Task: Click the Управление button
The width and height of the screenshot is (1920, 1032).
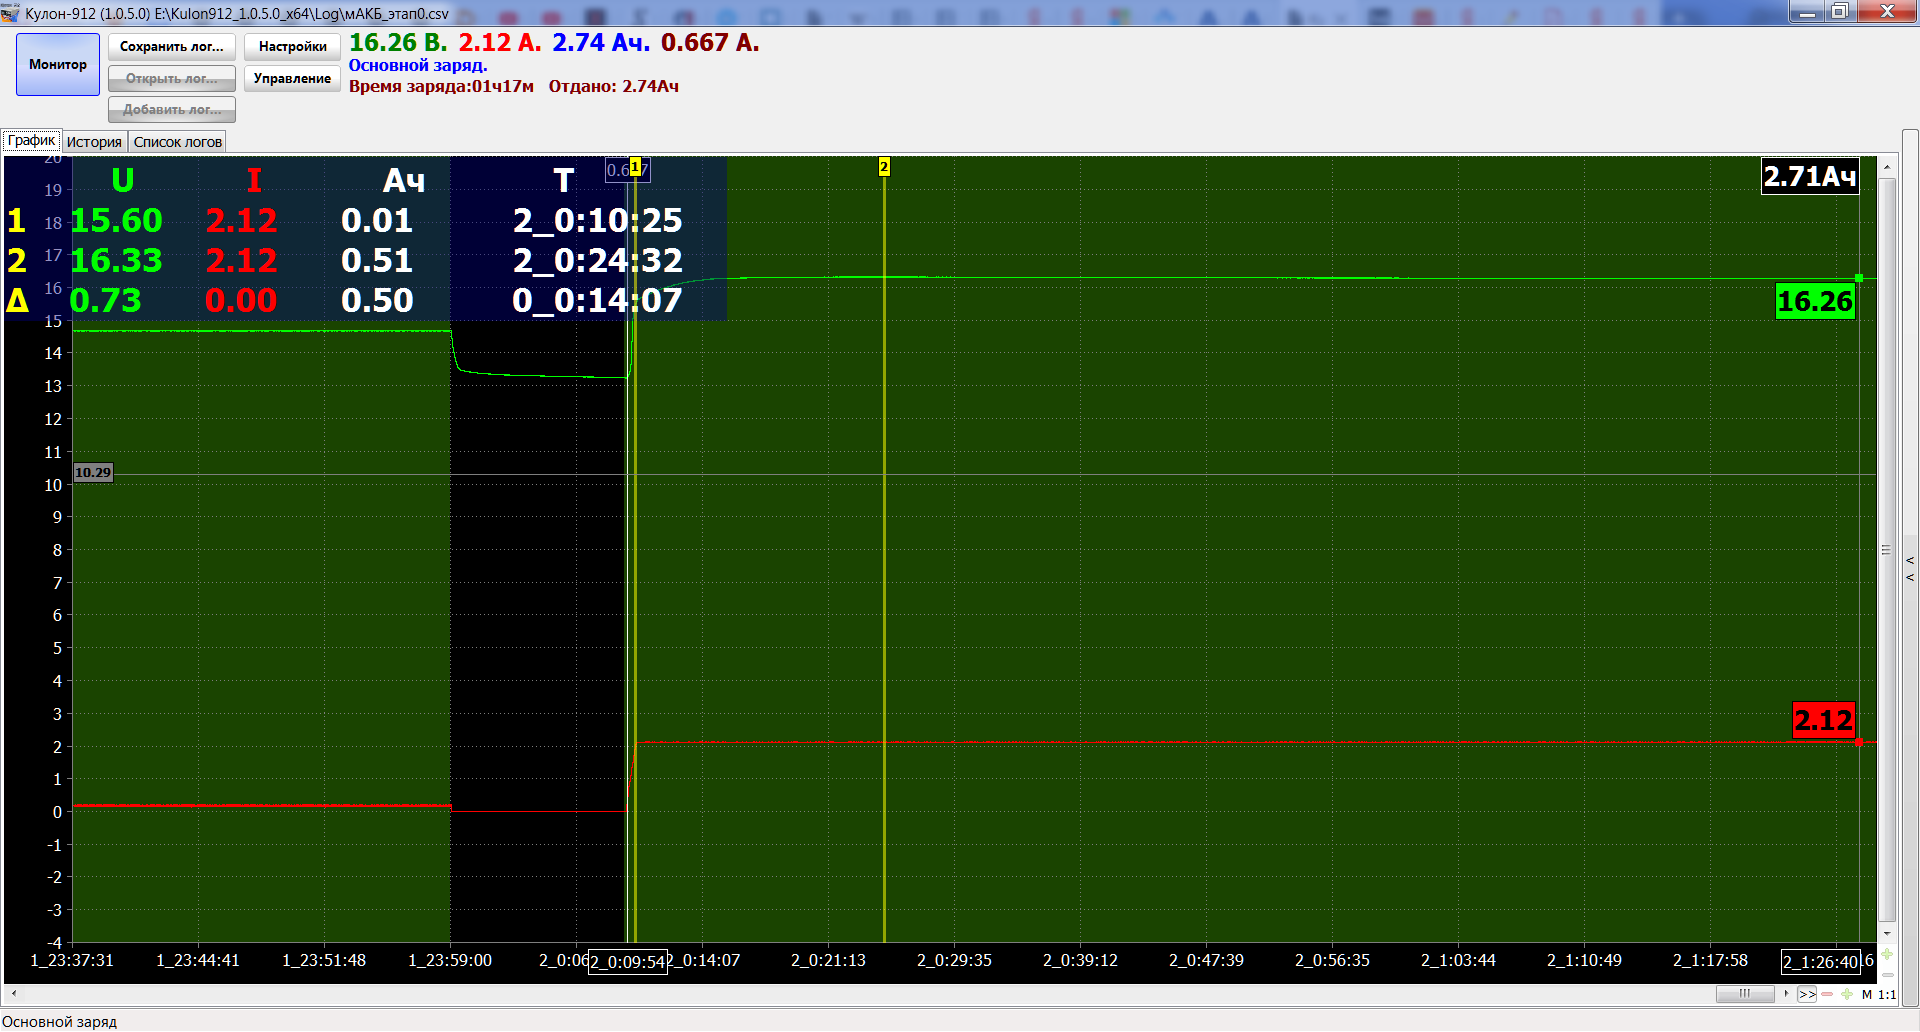Action: (x=292, y=79)
